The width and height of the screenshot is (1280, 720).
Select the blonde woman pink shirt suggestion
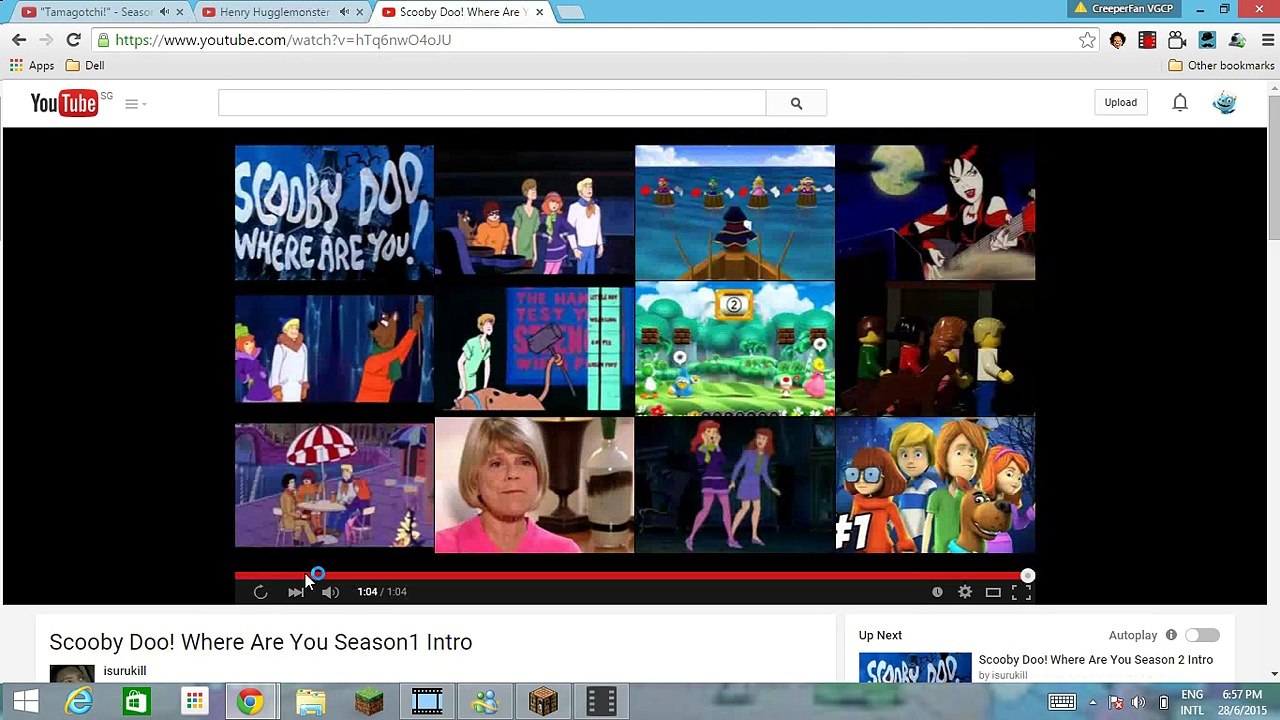(534, 485)
